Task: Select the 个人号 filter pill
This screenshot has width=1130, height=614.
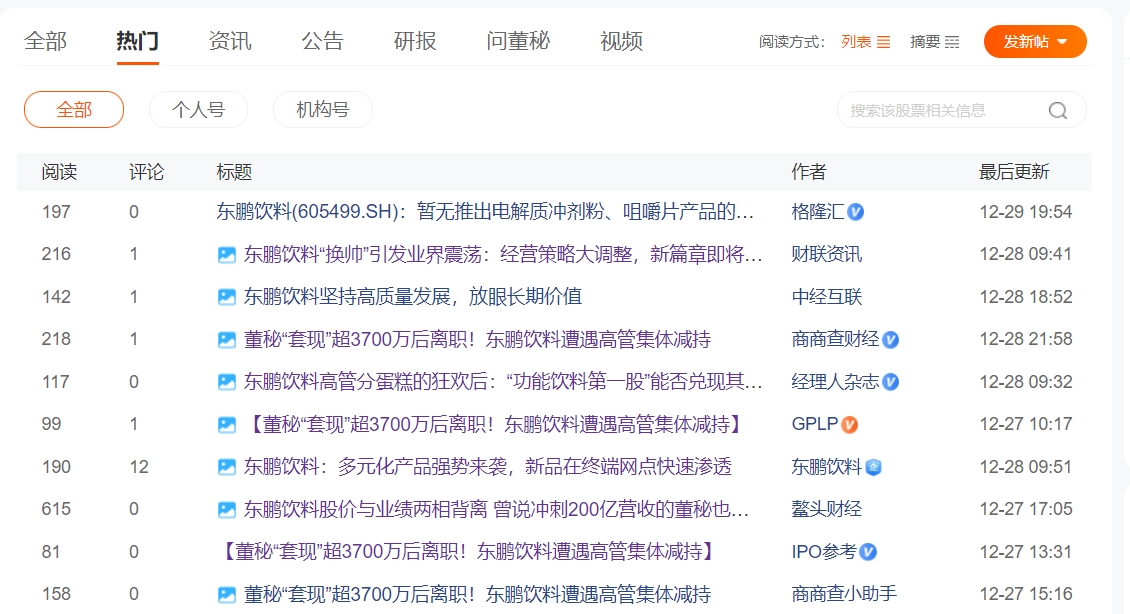Action: pyautogui.click(x=198, y=110)
